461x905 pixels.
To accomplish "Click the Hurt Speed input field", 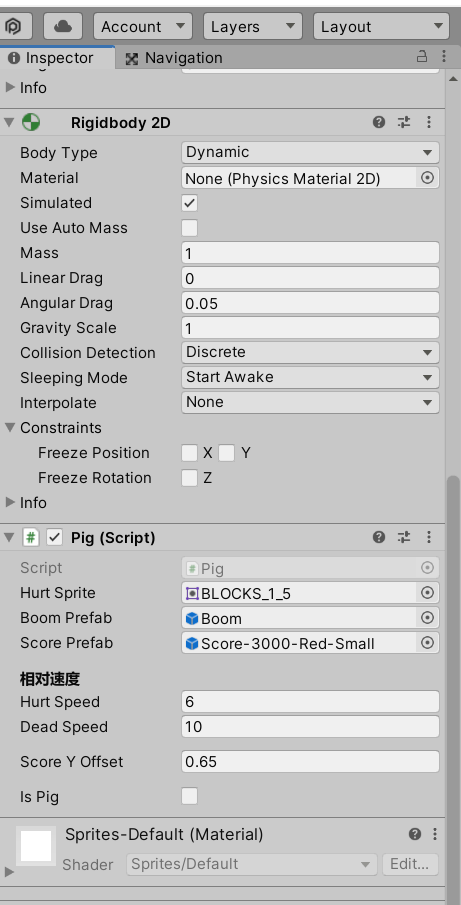I will [310, 702].
